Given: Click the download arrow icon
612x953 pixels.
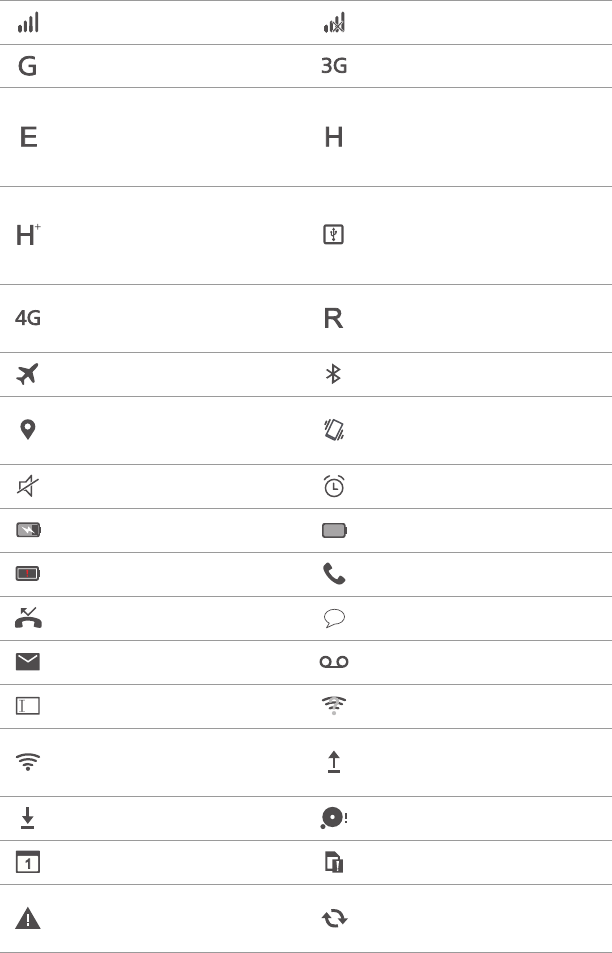Looking at the screenshot, I should pyautogui.click(x=28, y=818).
